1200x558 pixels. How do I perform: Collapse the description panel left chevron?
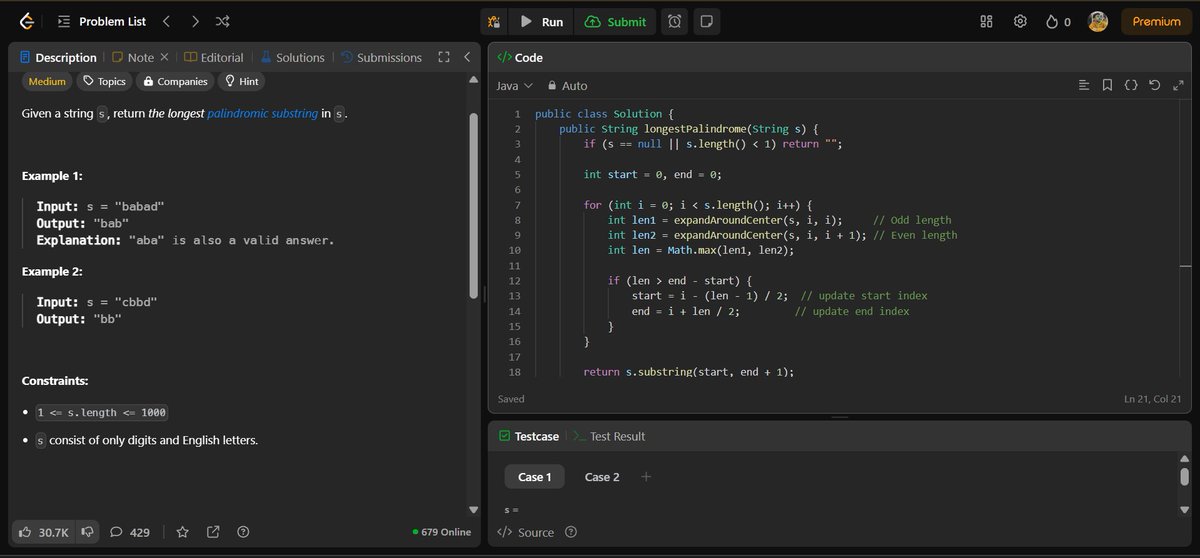[x=467, y=57]
